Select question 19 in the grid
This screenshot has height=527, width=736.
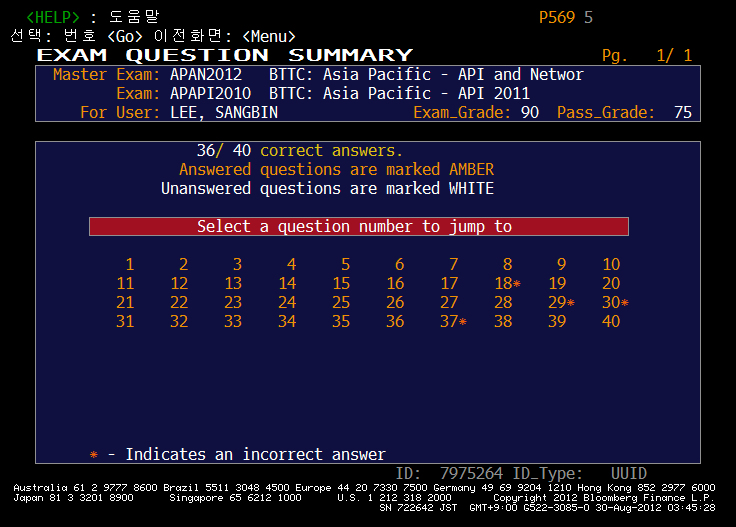(x=557, y=283)
